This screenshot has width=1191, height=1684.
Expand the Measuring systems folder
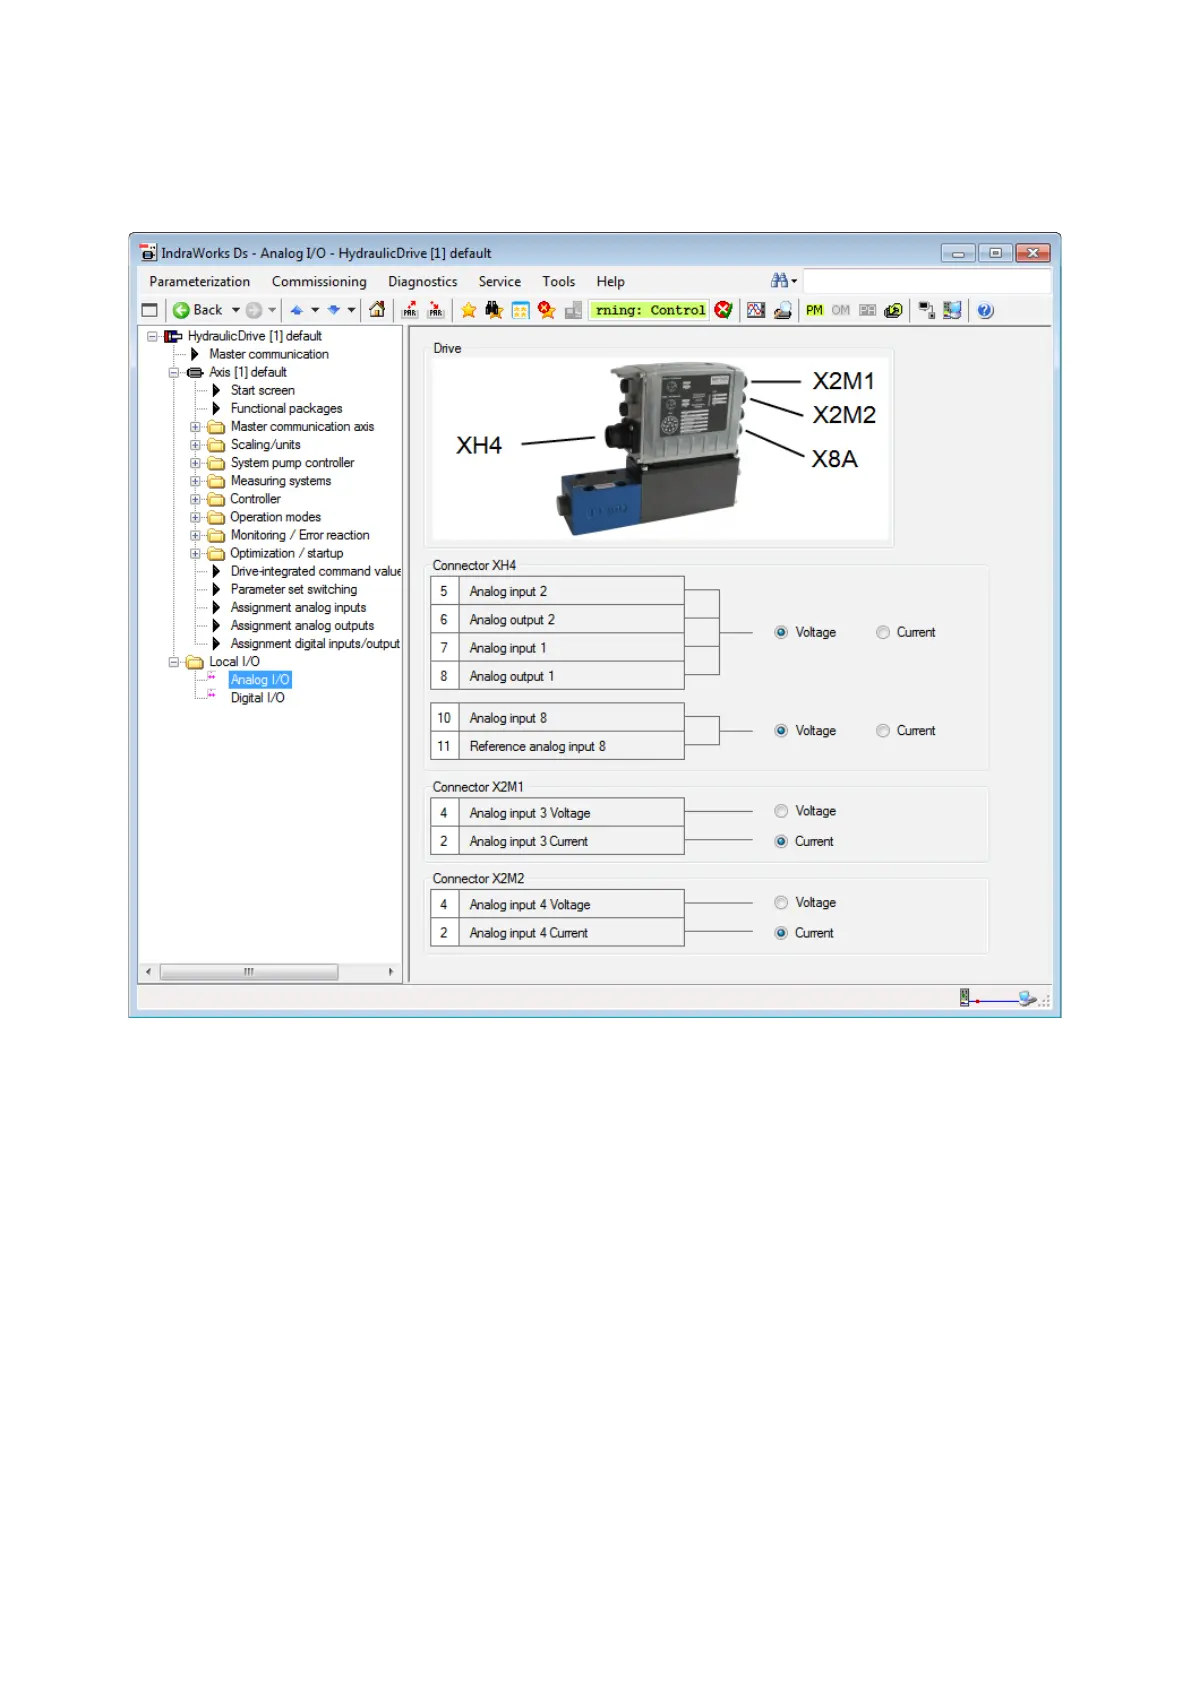pos(195,481)
